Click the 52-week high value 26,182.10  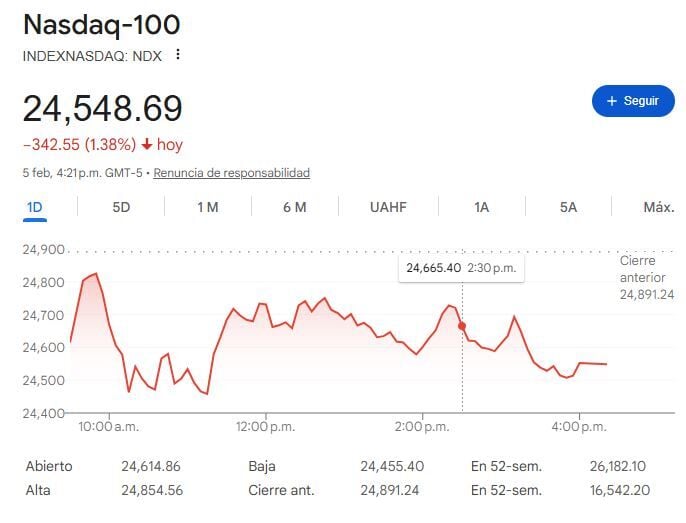tap(620, 466)
